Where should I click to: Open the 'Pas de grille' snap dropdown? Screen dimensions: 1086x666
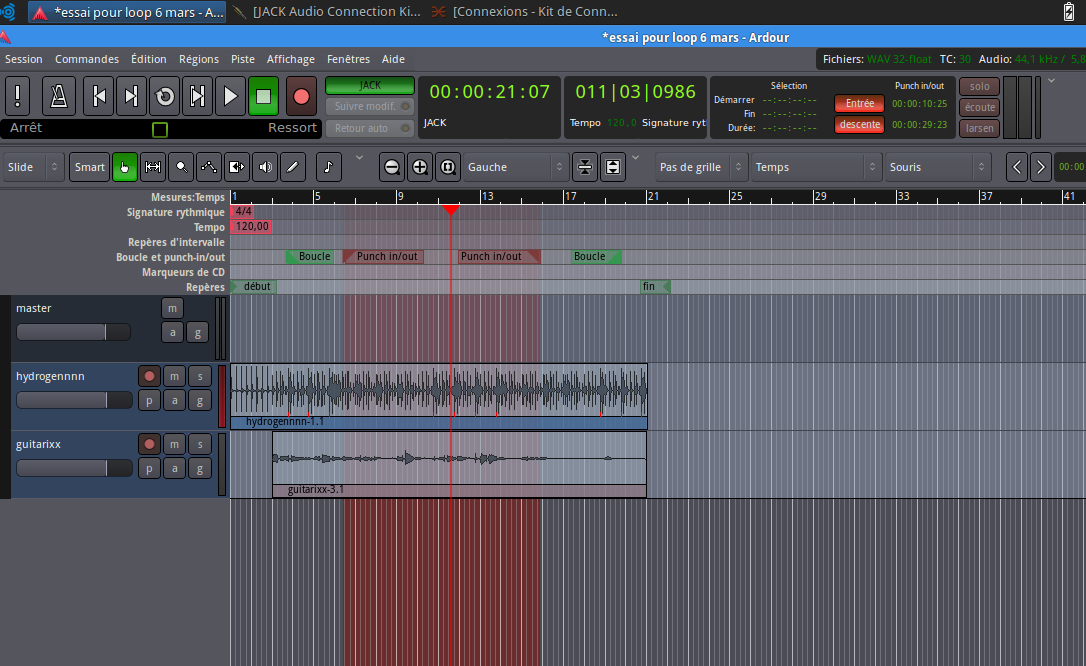tap(701, 167)
